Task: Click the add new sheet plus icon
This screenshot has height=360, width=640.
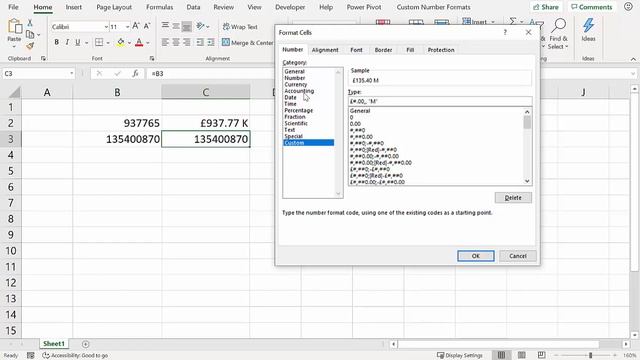Action: (x=85, y=344)
